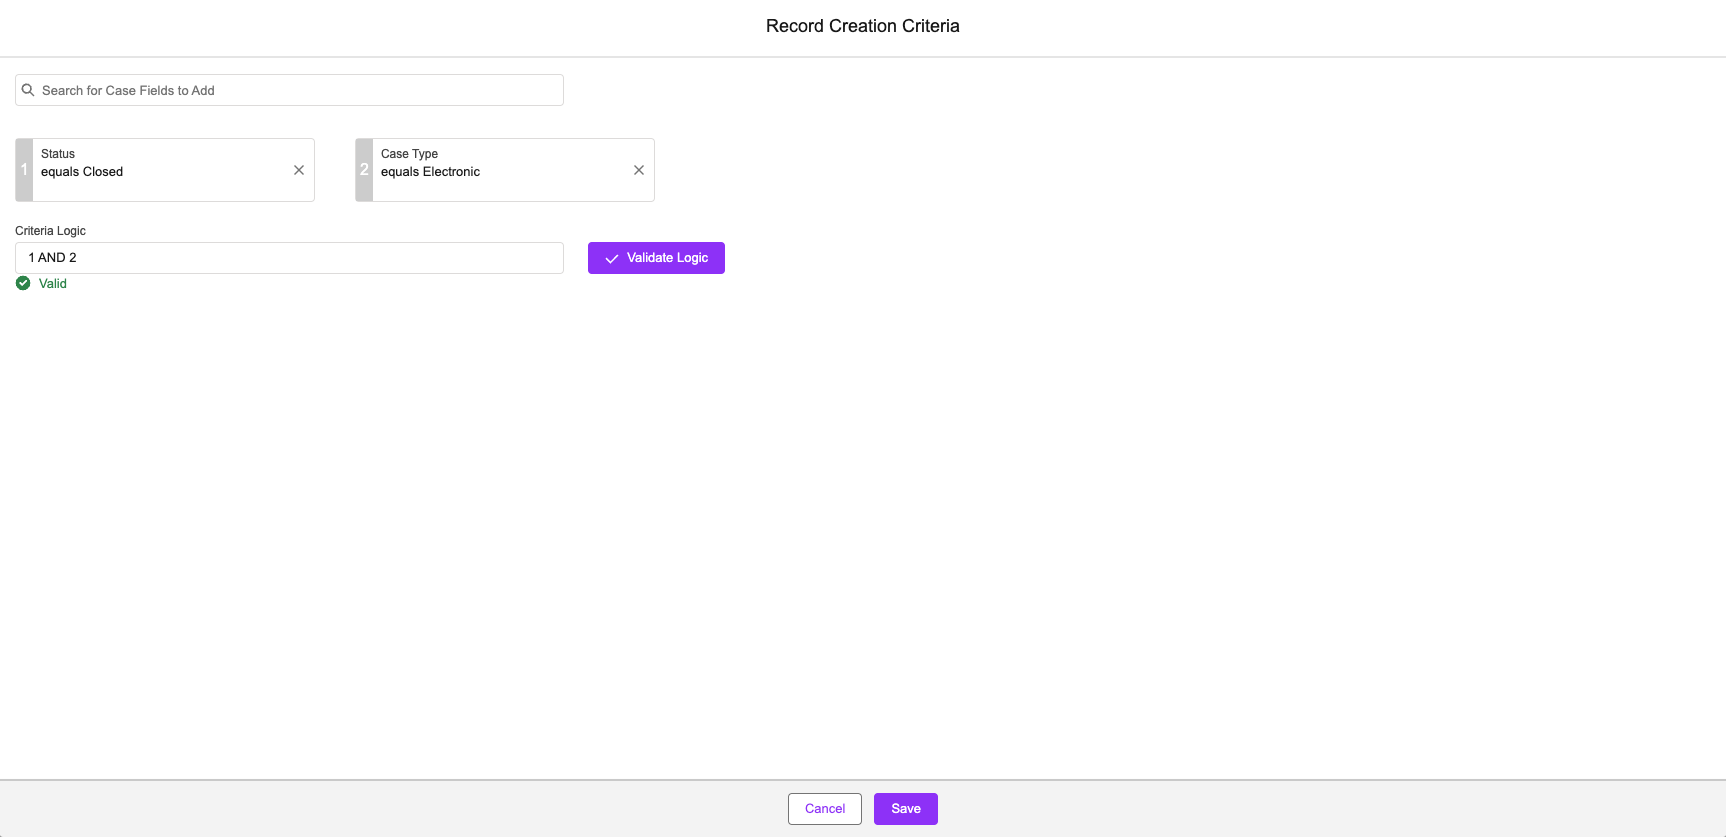This screenshot has height=837, width=1726.
Task: Cancel the criteria dialog
Action: pyautogui.click(x=825, y=809)
